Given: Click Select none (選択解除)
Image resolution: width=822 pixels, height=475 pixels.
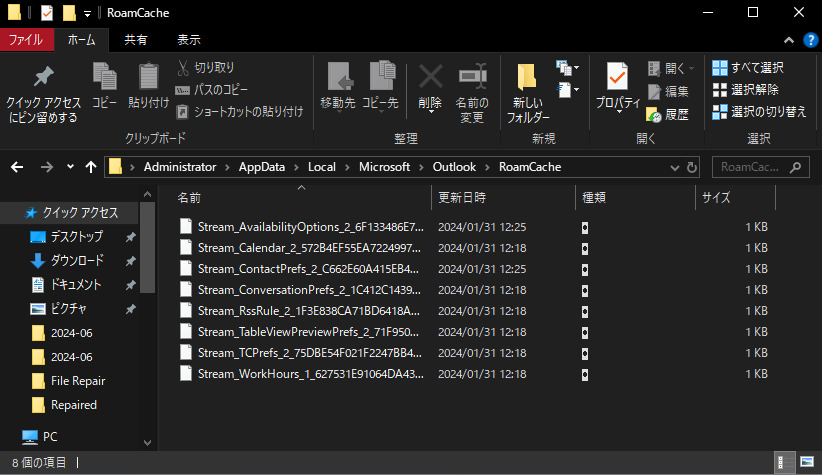Looking at the screenshot, I should pos(745,90).
